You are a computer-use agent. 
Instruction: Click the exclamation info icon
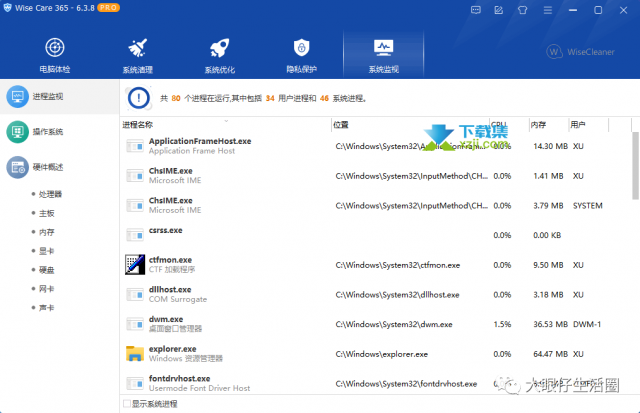pos(139,98)
